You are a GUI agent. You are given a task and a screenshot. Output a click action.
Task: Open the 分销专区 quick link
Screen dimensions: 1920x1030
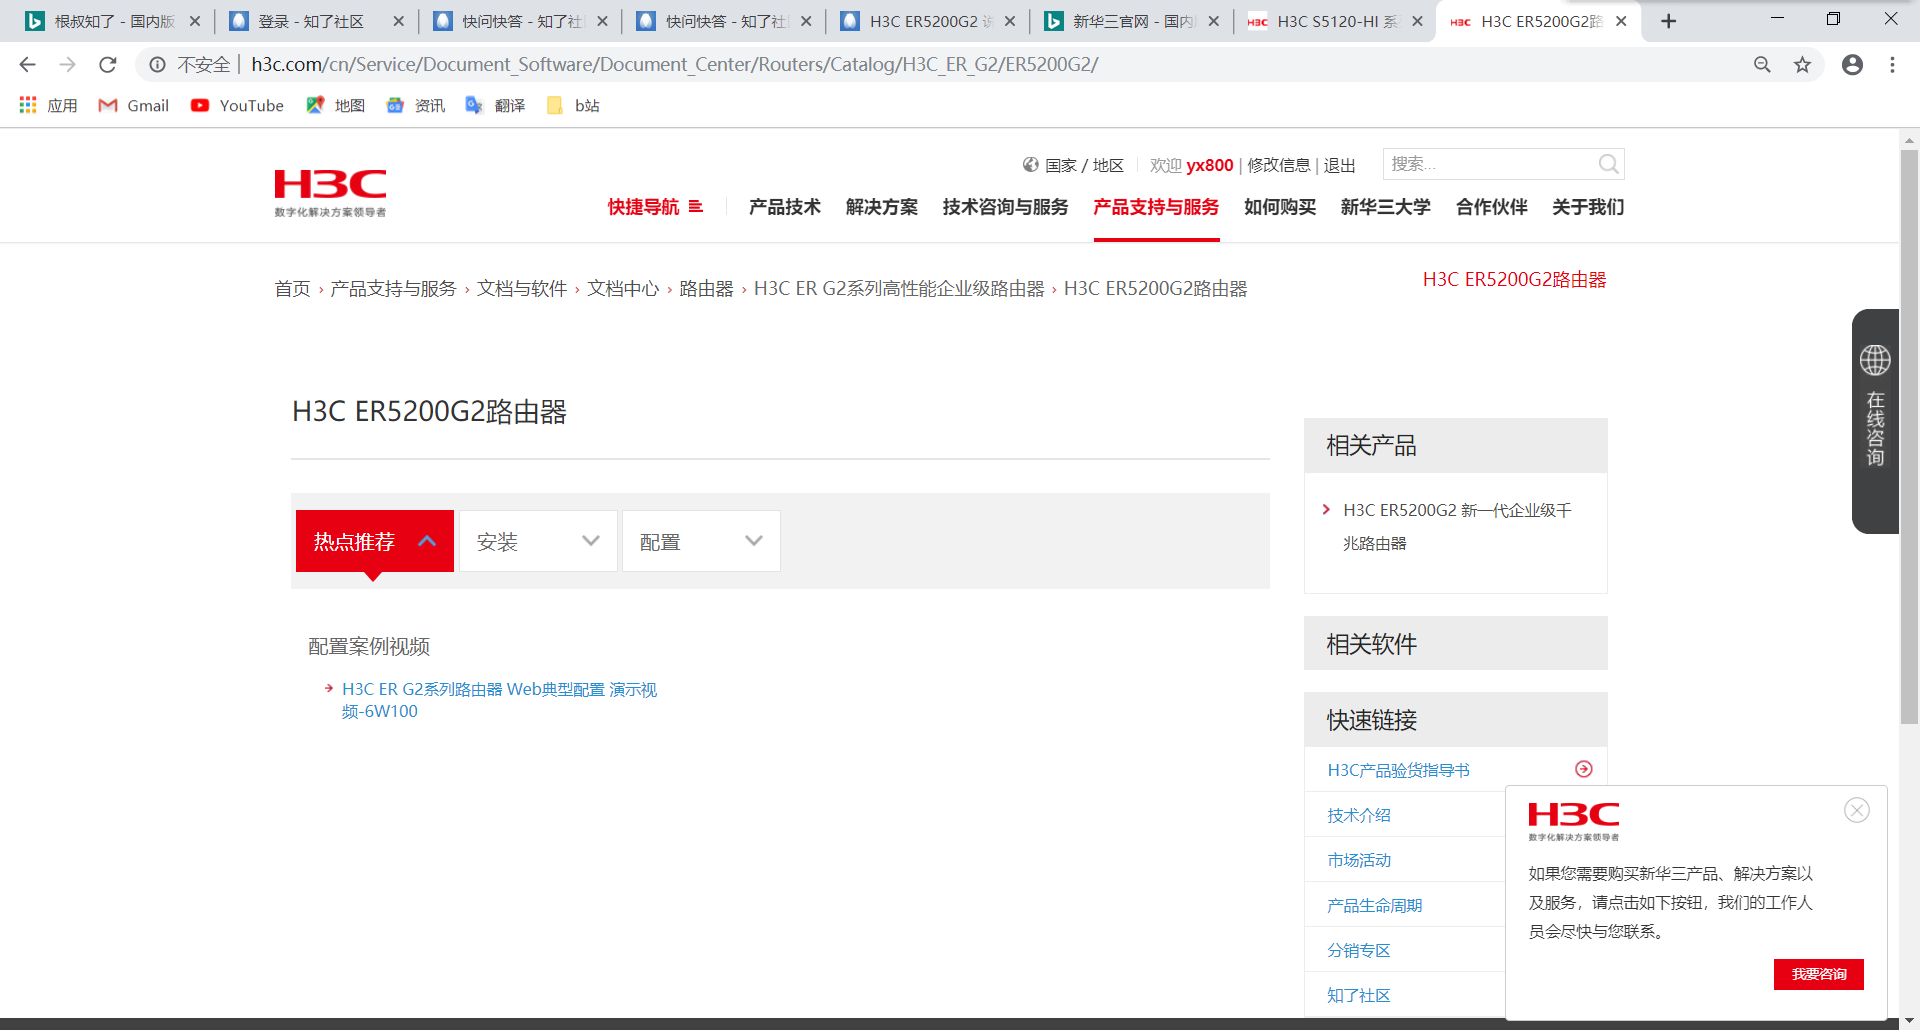pos(1359,950)
